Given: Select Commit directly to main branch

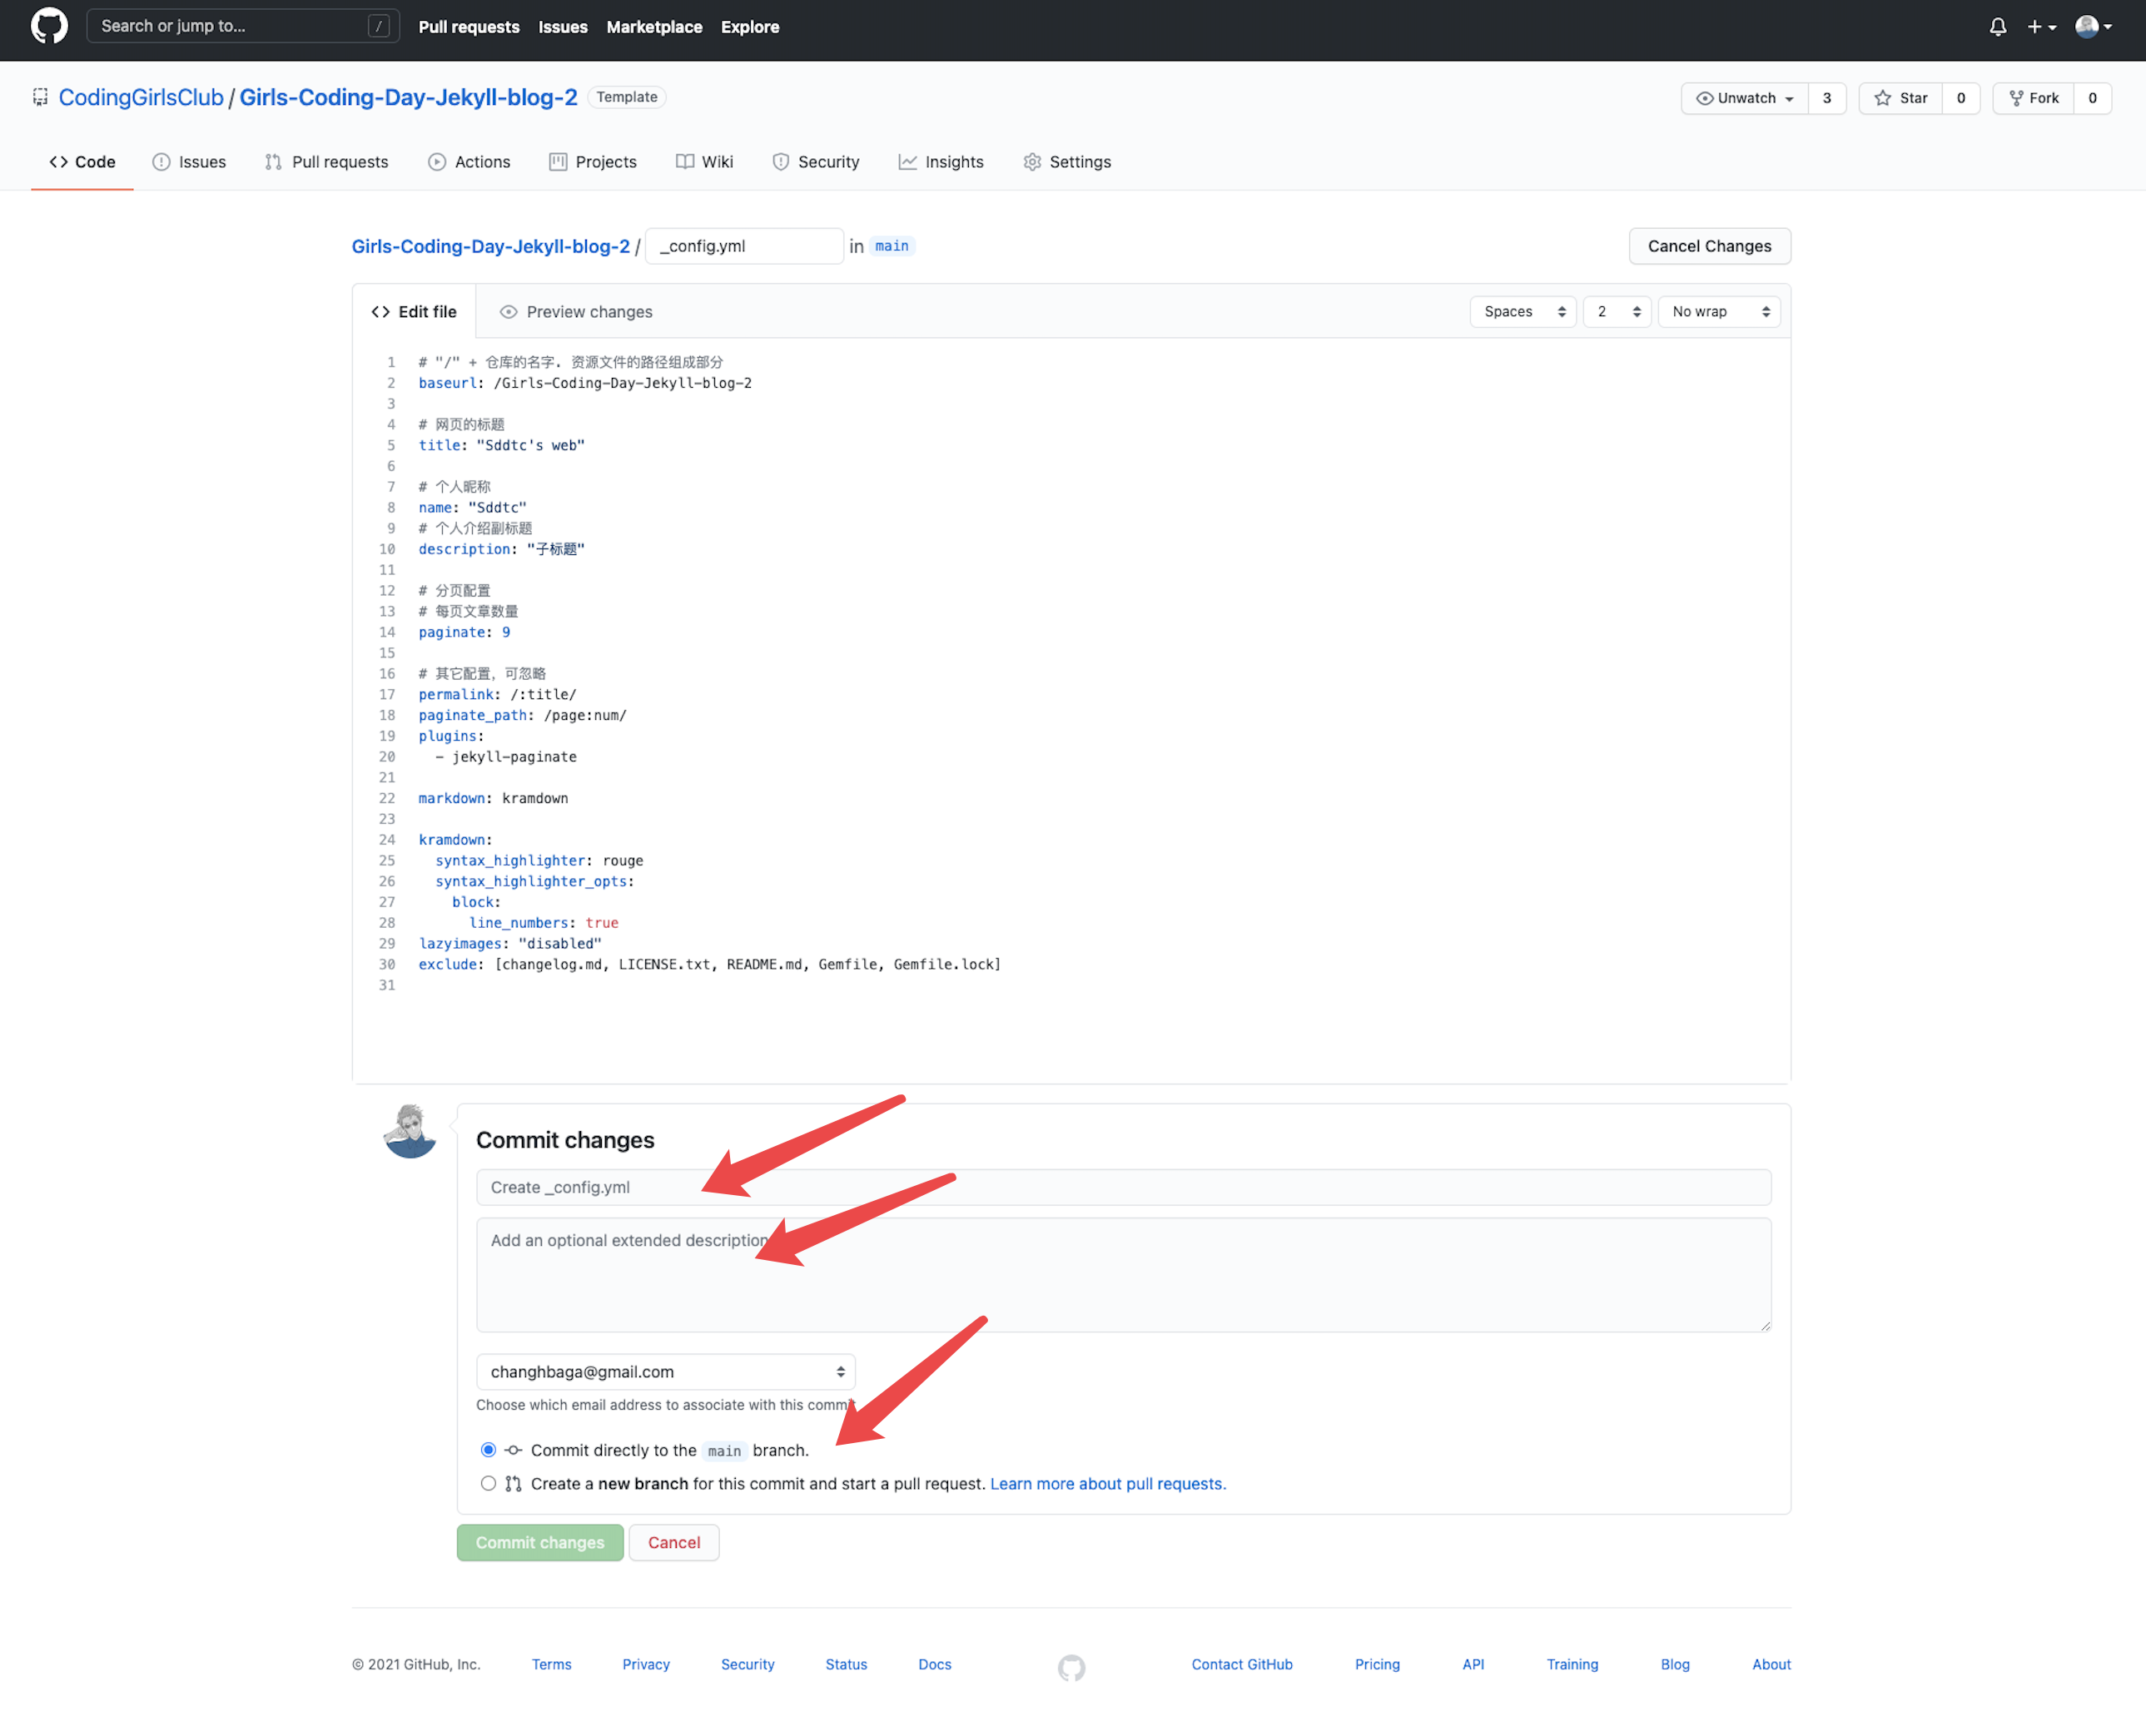Looking at the screenshot, I should point(488,1450).
